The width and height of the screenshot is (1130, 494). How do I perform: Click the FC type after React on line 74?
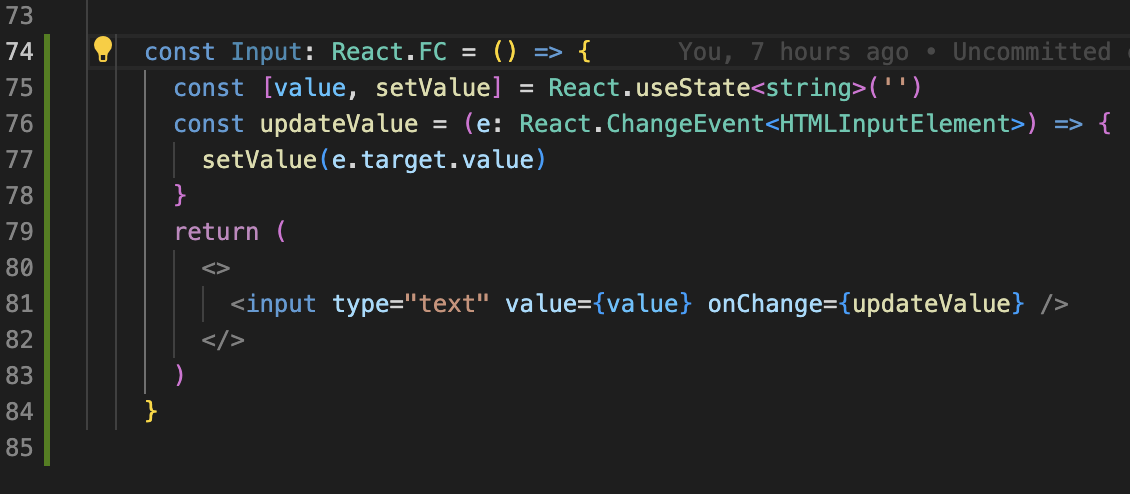click(433, 52)
